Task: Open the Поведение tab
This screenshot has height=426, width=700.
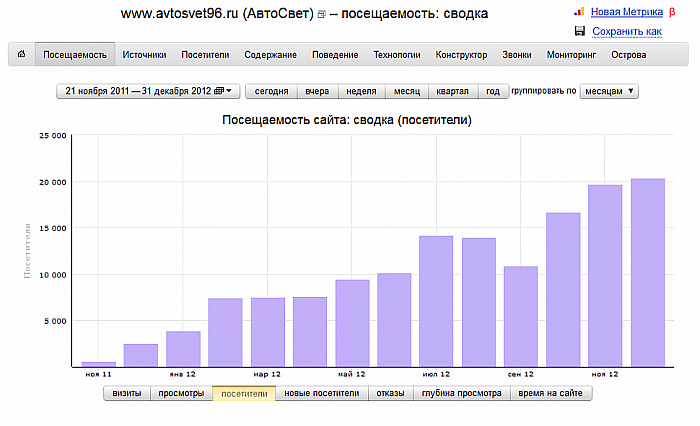Action: [335, 54]
